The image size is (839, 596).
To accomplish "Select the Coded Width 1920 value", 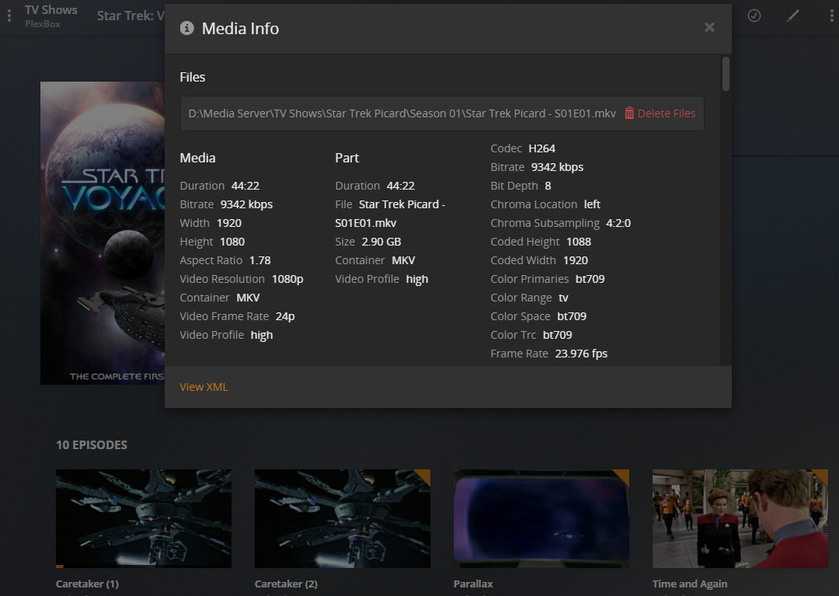I will coord(575,261).
